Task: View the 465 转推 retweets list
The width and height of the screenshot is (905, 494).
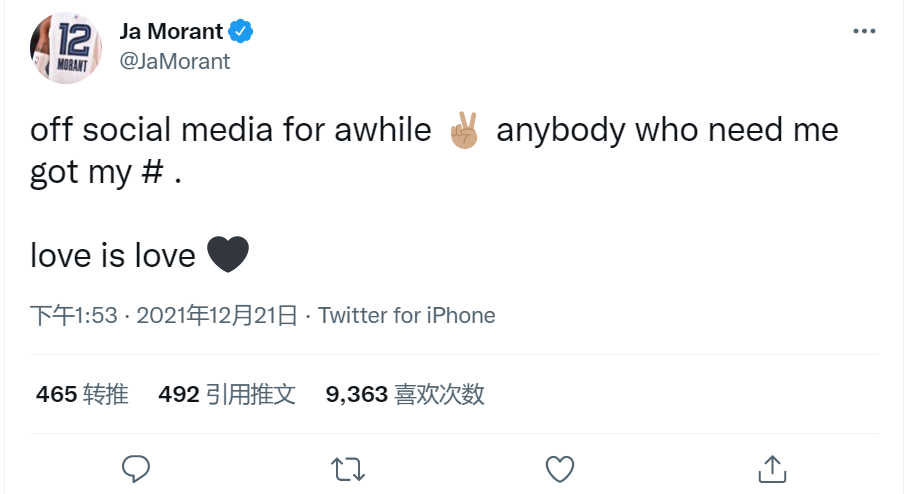Action: tap(82, 394)
